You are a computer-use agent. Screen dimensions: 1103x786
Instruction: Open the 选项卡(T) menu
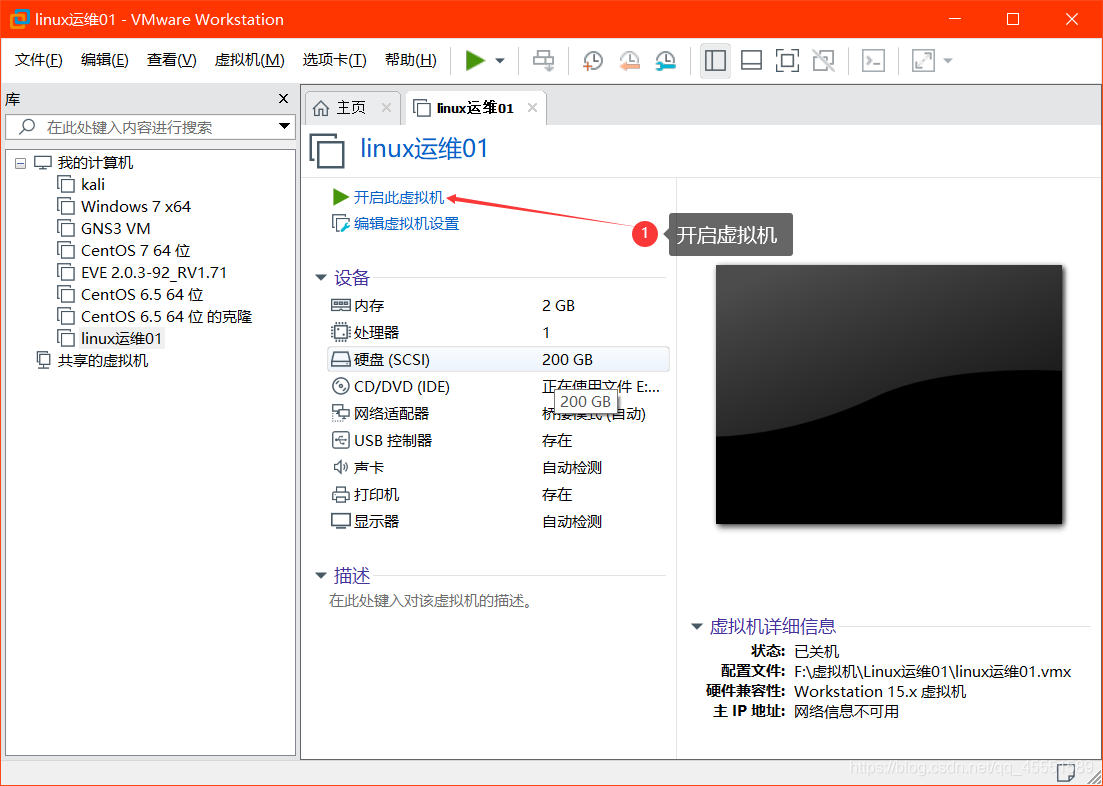point(334,61)
